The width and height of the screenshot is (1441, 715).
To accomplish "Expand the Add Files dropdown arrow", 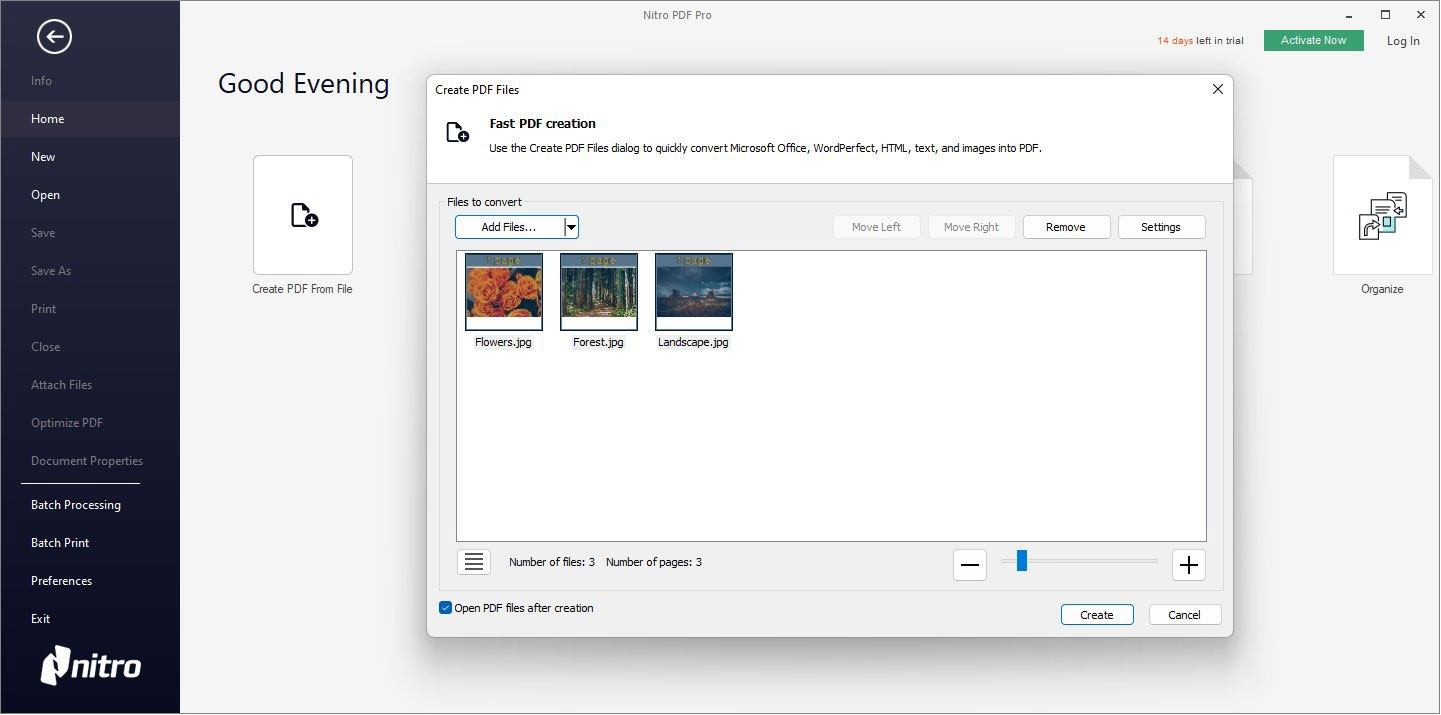I will pos(571,227).
